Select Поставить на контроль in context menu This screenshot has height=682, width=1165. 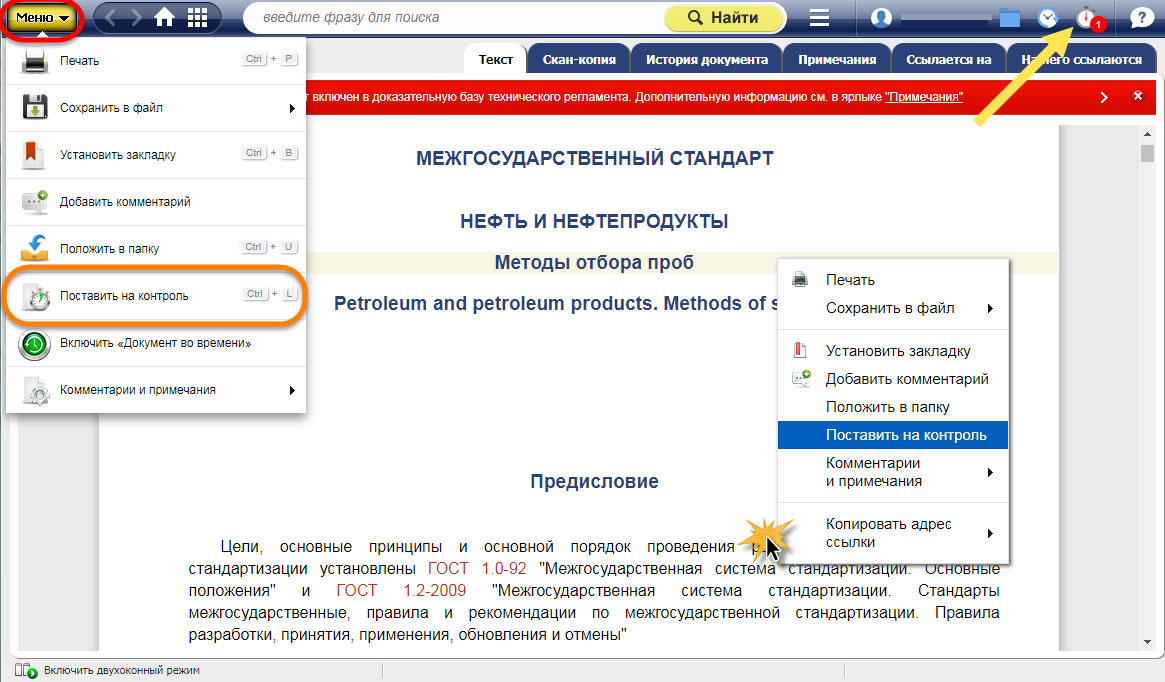click(x=893, y=435)
